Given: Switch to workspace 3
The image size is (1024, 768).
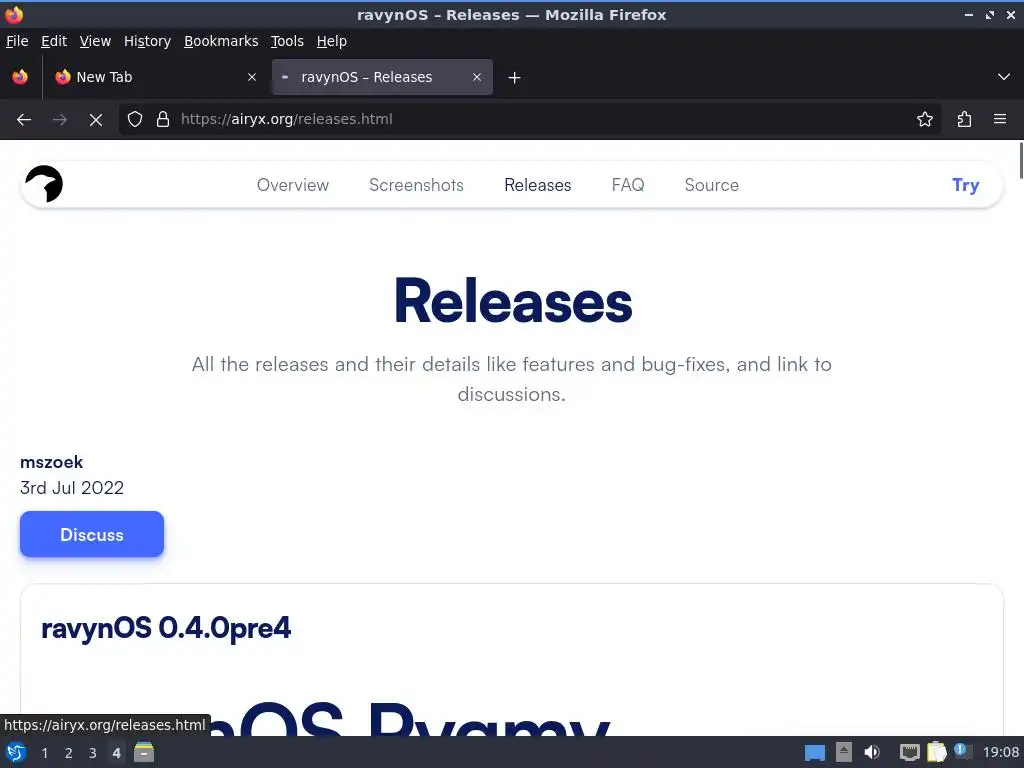Looking at the screenshot, I should tap(93, 753).
